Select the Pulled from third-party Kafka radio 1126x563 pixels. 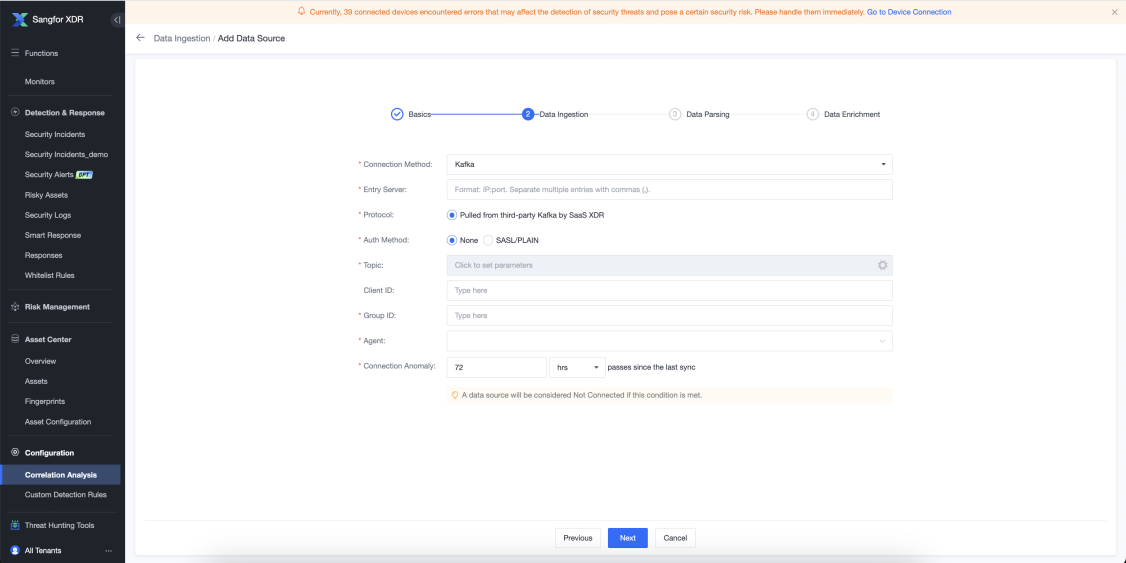point(452,215)
